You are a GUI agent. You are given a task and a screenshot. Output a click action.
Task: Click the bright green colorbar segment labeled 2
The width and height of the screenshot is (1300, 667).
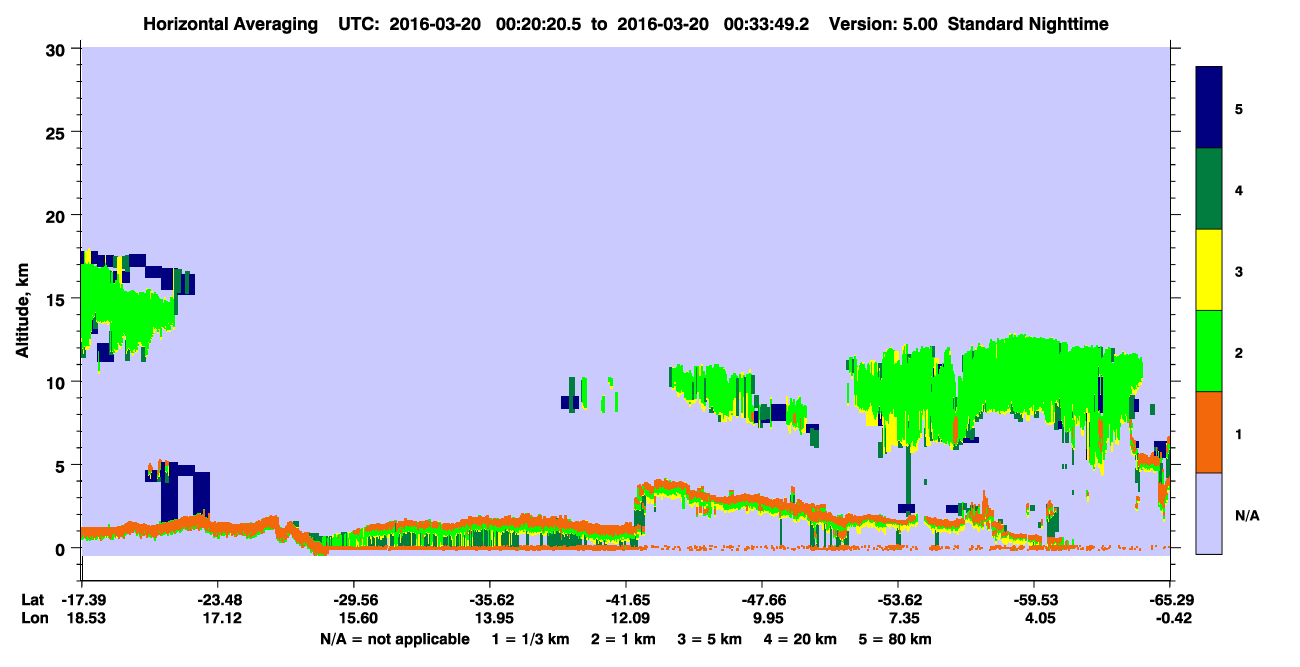click(1209, 351)
